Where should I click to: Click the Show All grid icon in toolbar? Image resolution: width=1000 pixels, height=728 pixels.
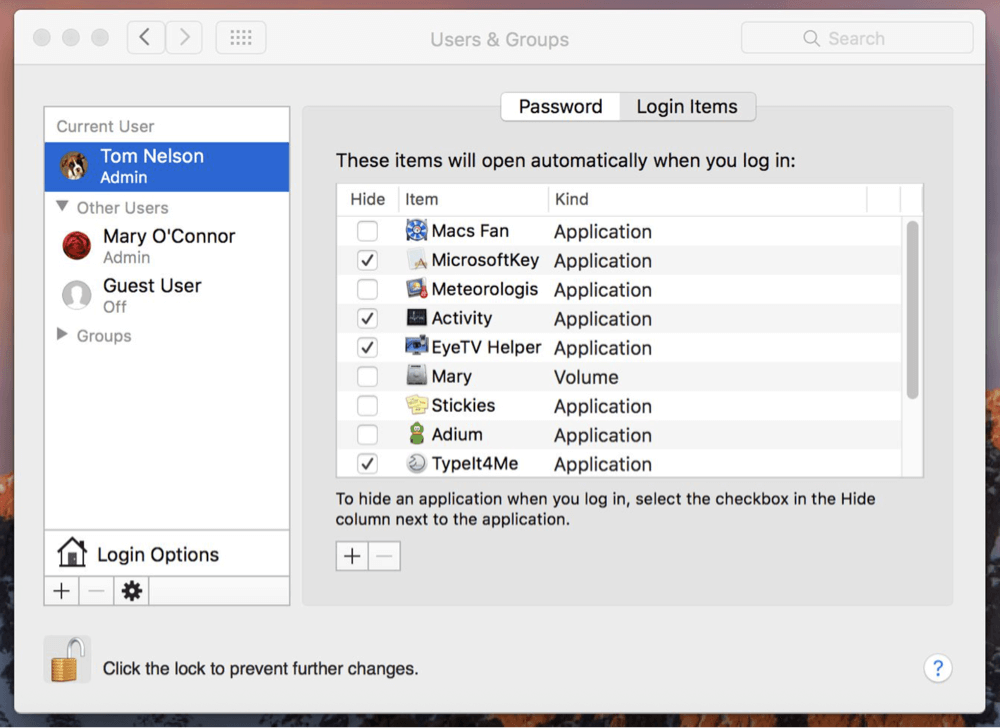(x=240, y=37)
